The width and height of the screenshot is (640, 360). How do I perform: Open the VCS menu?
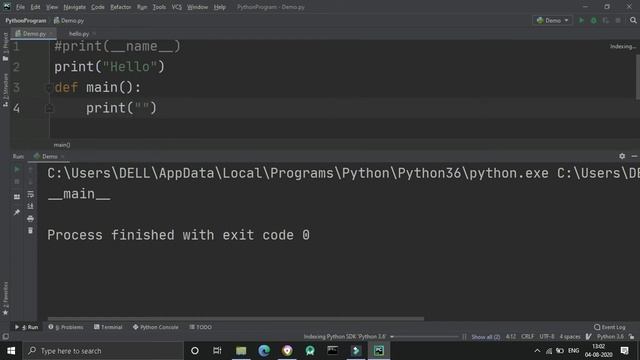coord(176,7)
